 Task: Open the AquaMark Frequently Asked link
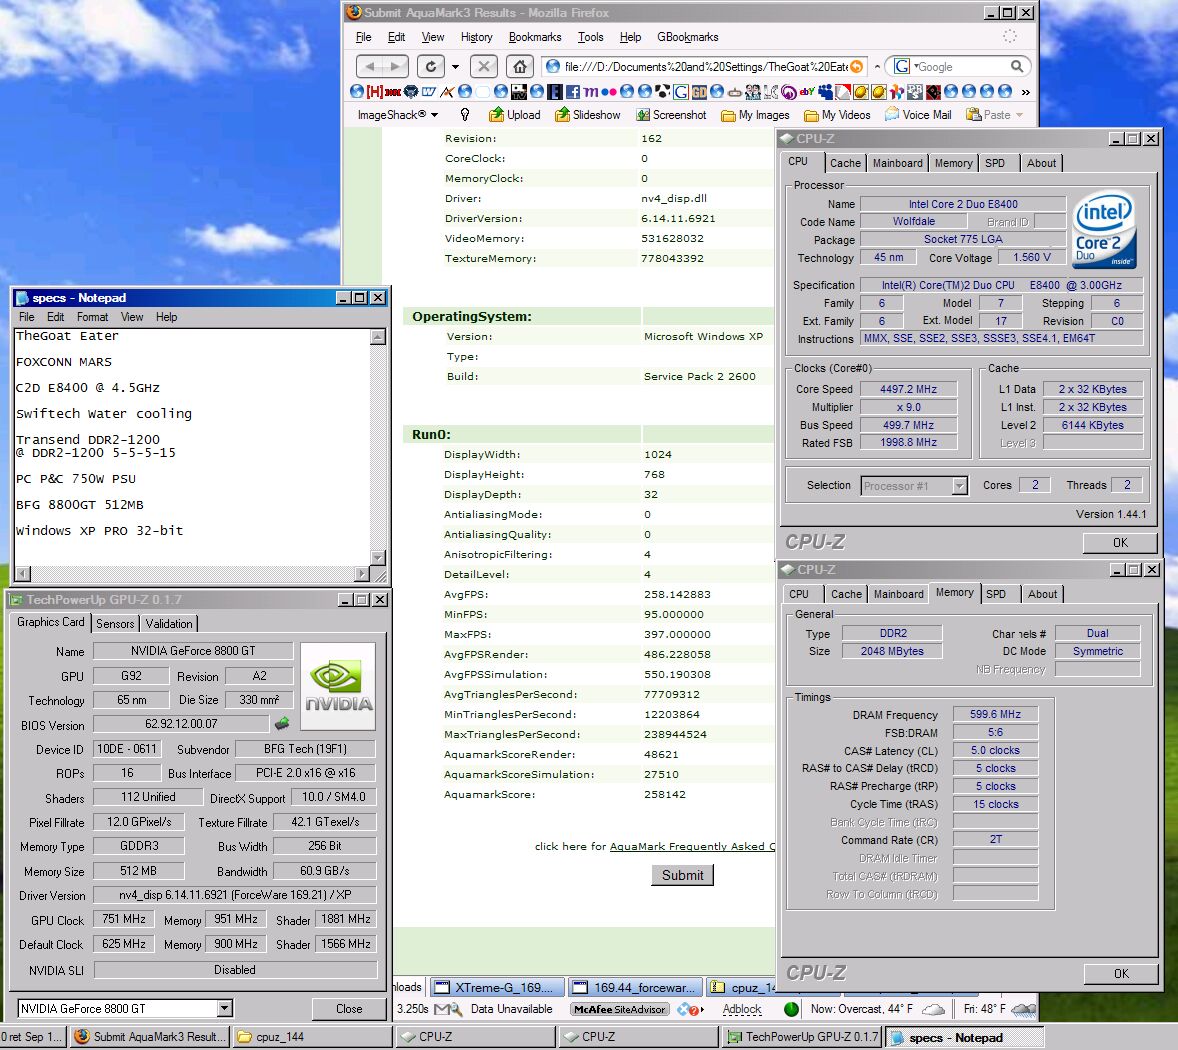tap(692, 846)
